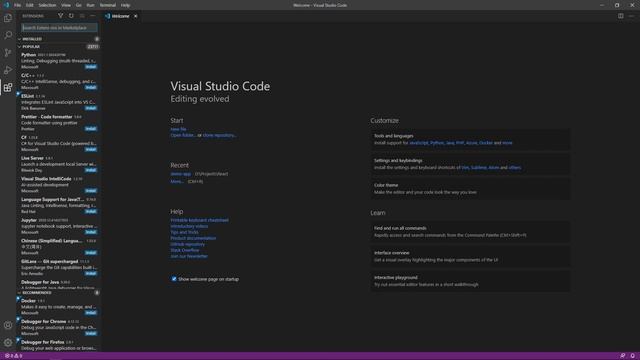This screenshot has height=360, width=640.
Task: Install Prettier - Code formatter extension
Action: 91,129
